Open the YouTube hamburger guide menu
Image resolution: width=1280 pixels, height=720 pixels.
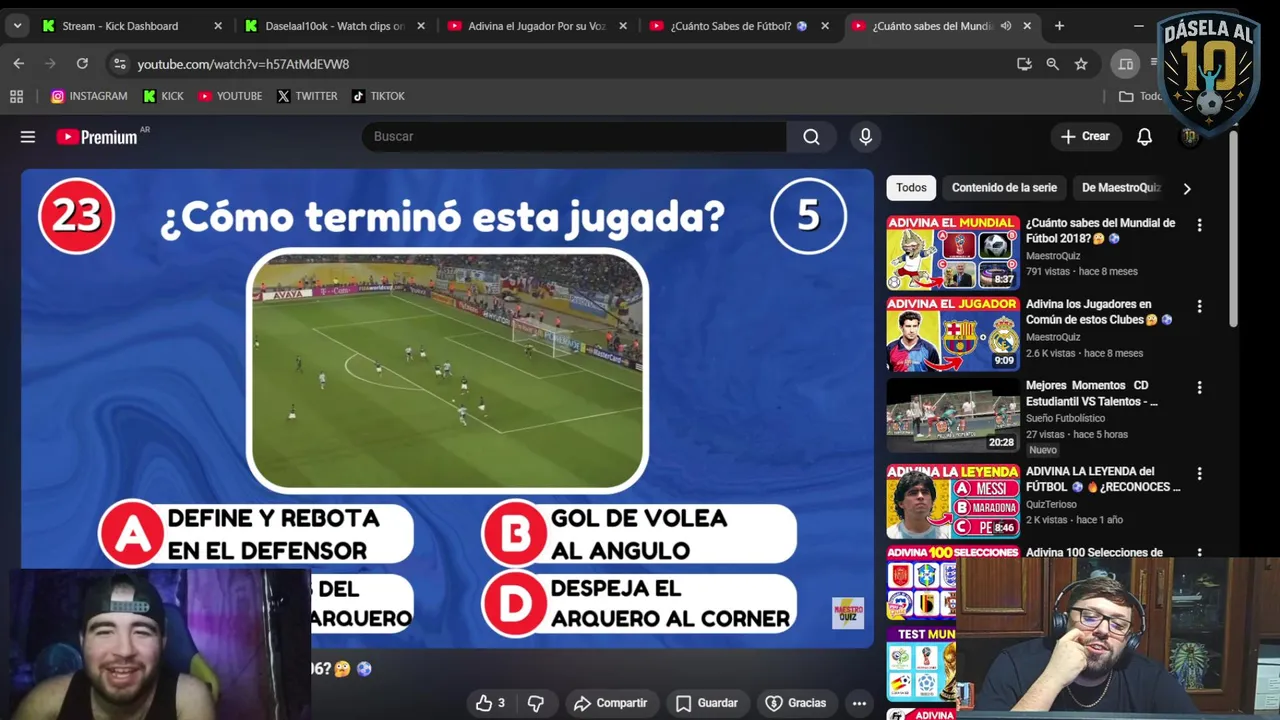28,137
